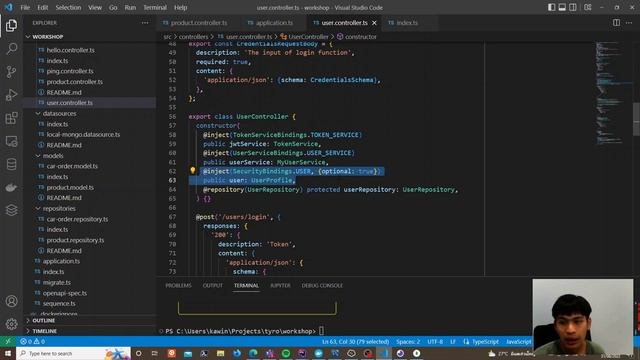Open the Source Control view icon
Viewport: 640px width, 360px height.
11,72
